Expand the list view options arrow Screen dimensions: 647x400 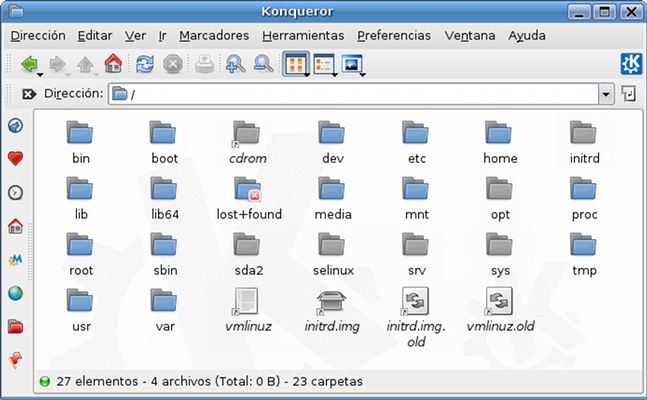tap(335, 75)
